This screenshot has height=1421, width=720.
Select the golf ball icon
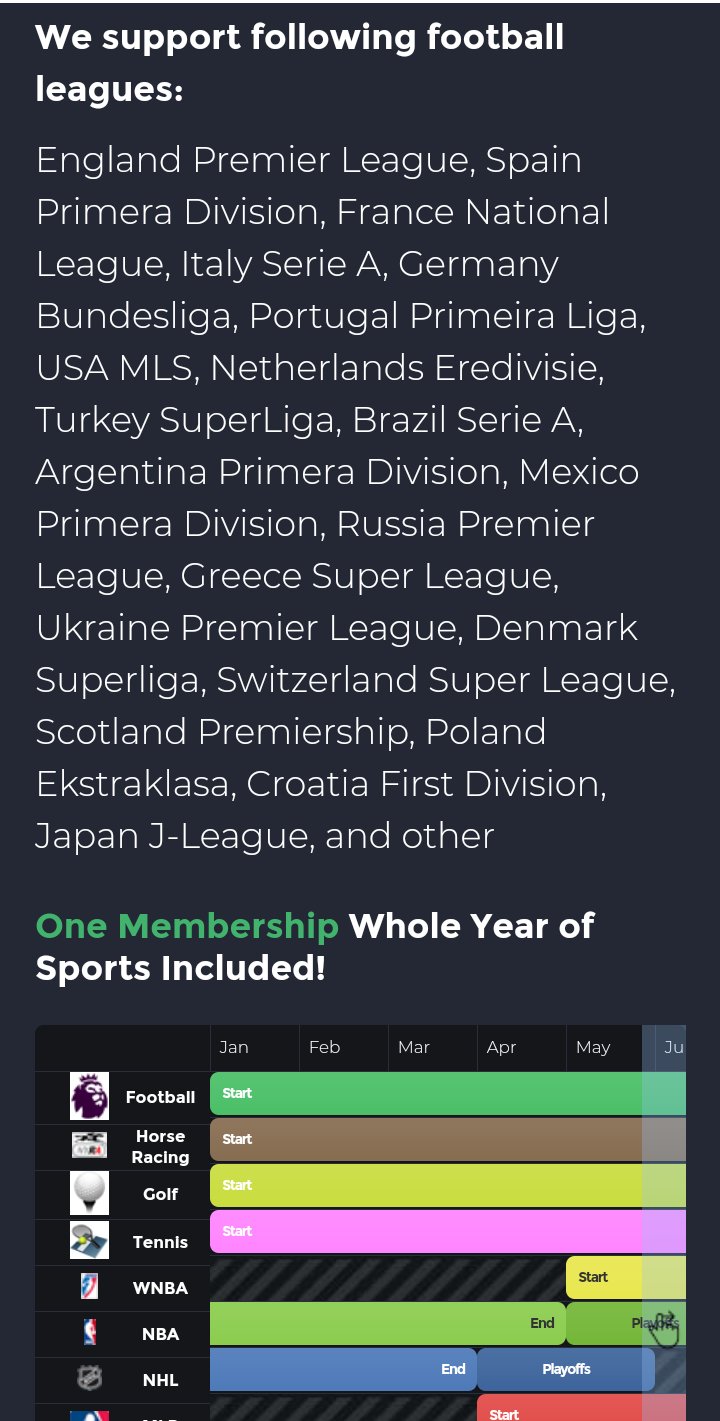coord(89,1193)
